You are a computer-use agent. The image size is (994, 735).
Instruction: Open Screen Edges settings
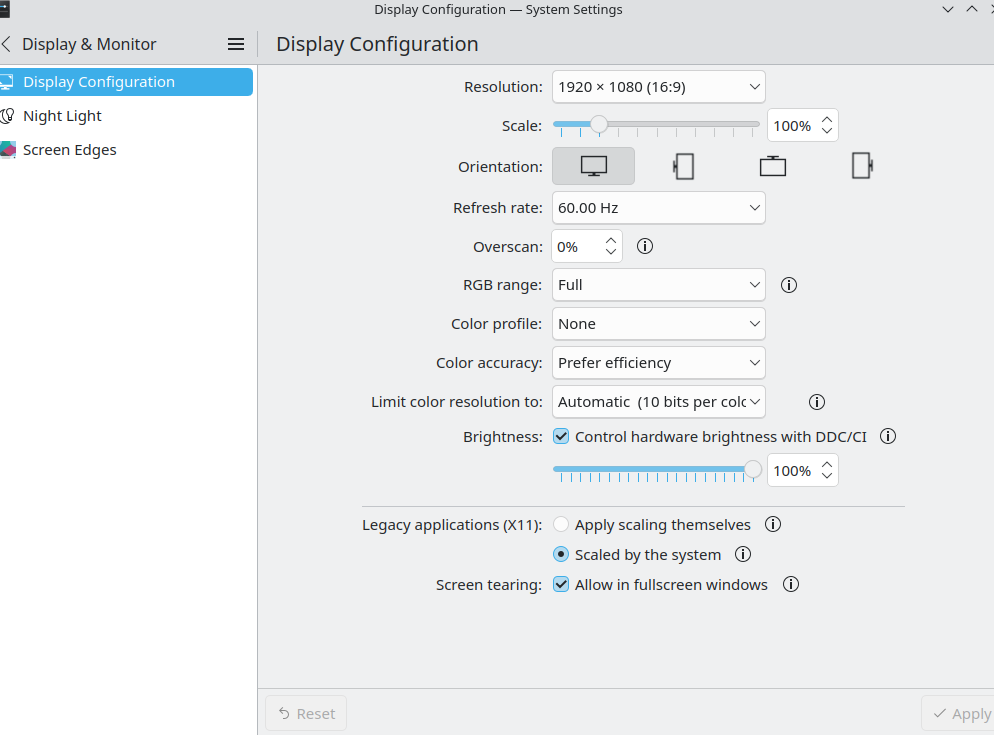[126, 150]
